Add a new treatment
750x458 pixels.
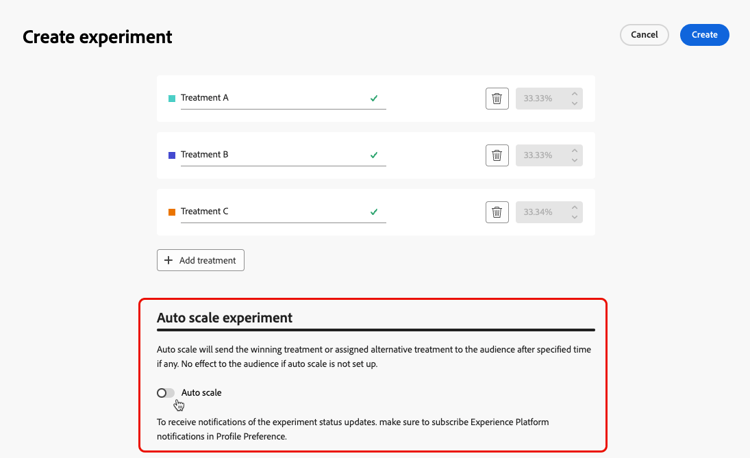pyautogui.click(x=200, y=260)
